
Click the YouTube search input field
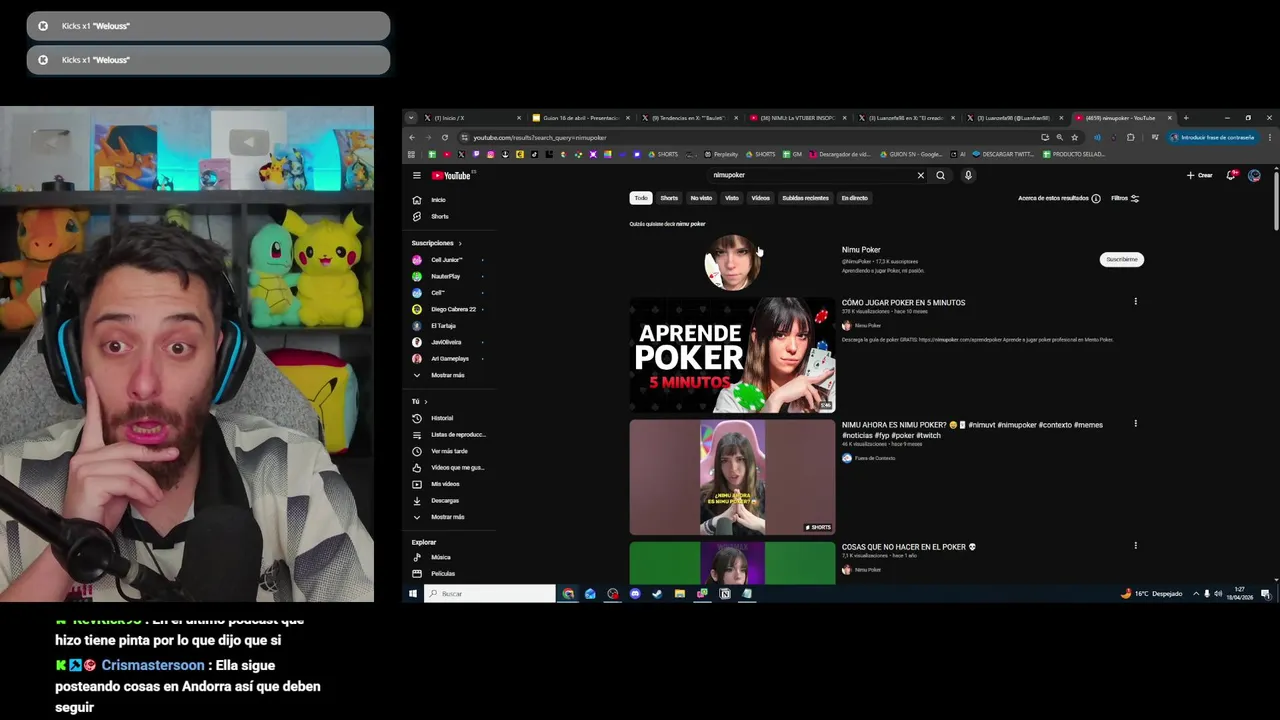(810, 175)
